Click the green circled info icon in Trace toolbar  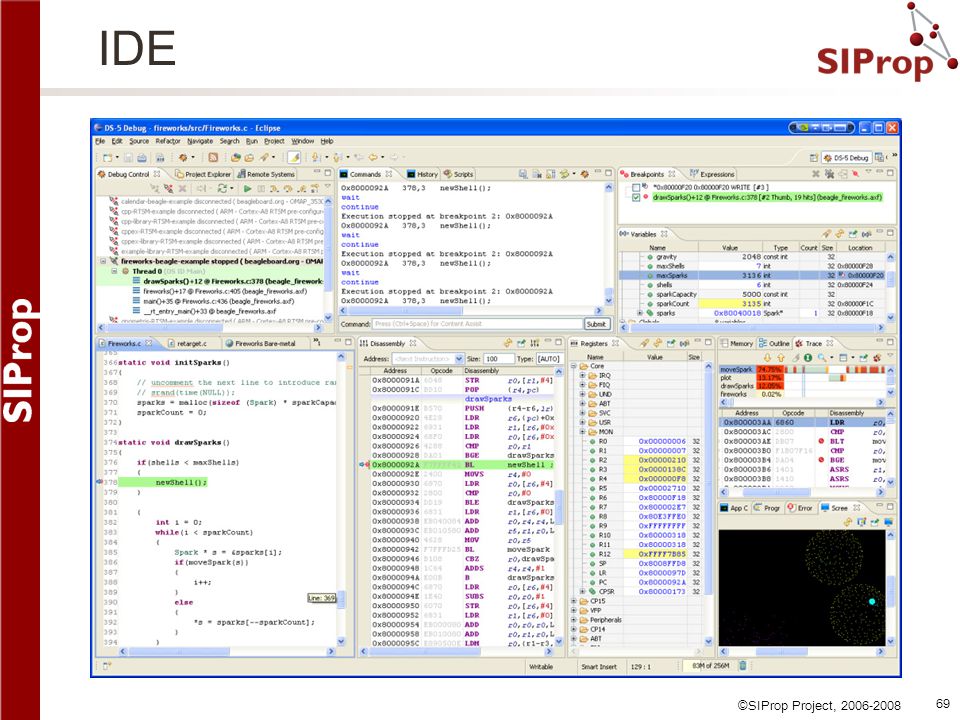pos(808,358)
